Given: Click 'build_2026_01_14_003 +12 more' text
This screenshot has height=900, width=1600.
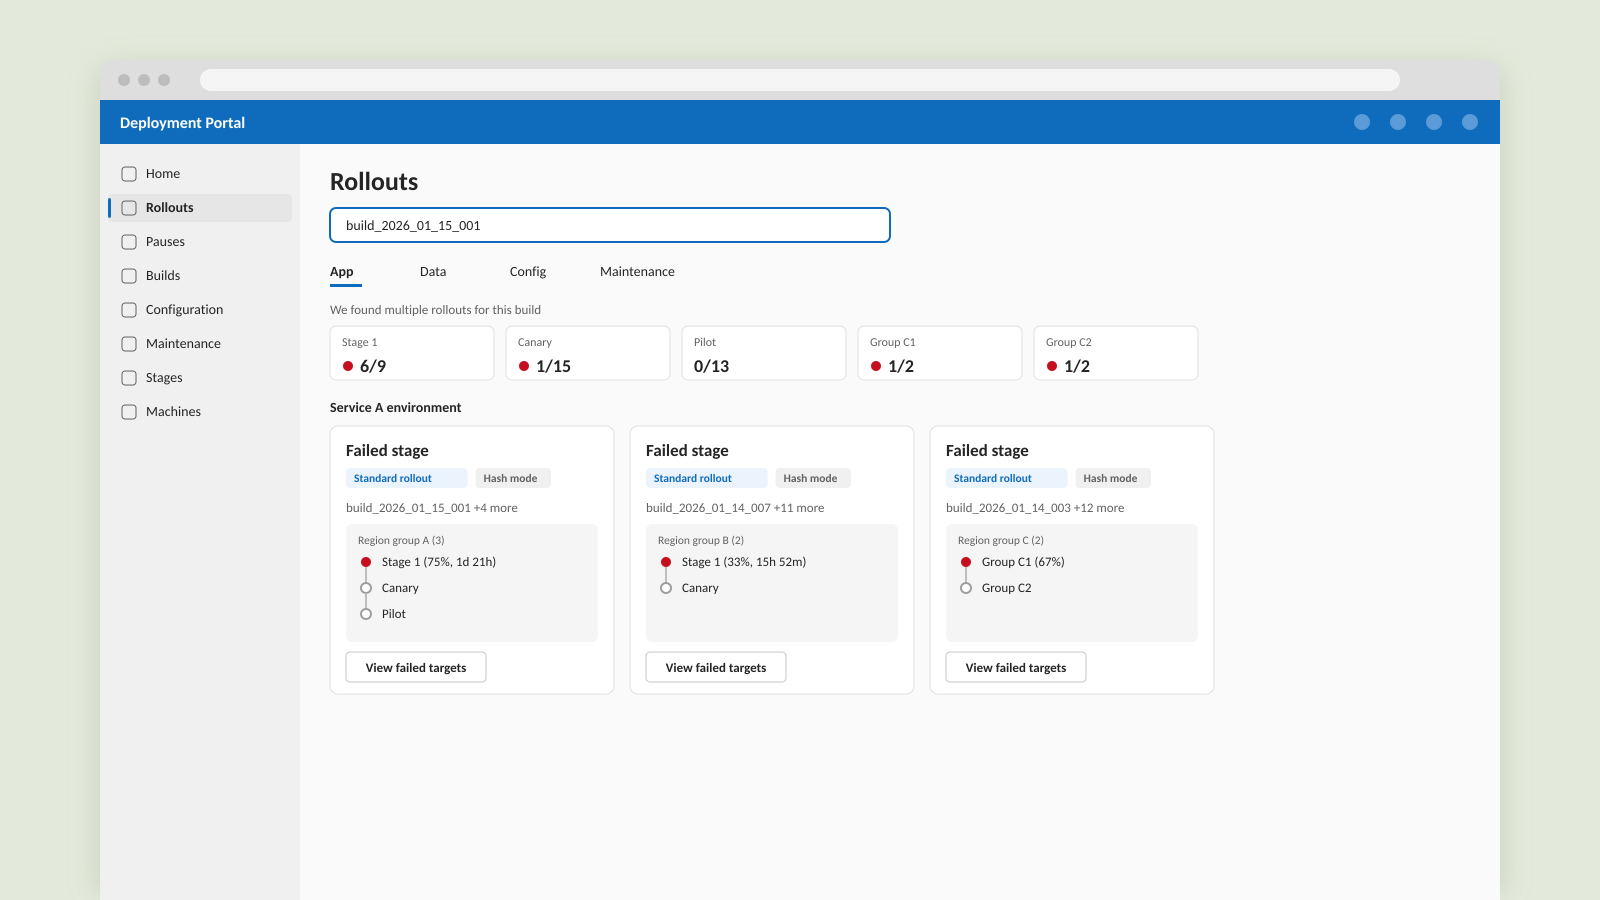Looking at the screenshot, I should point(1035,508).
